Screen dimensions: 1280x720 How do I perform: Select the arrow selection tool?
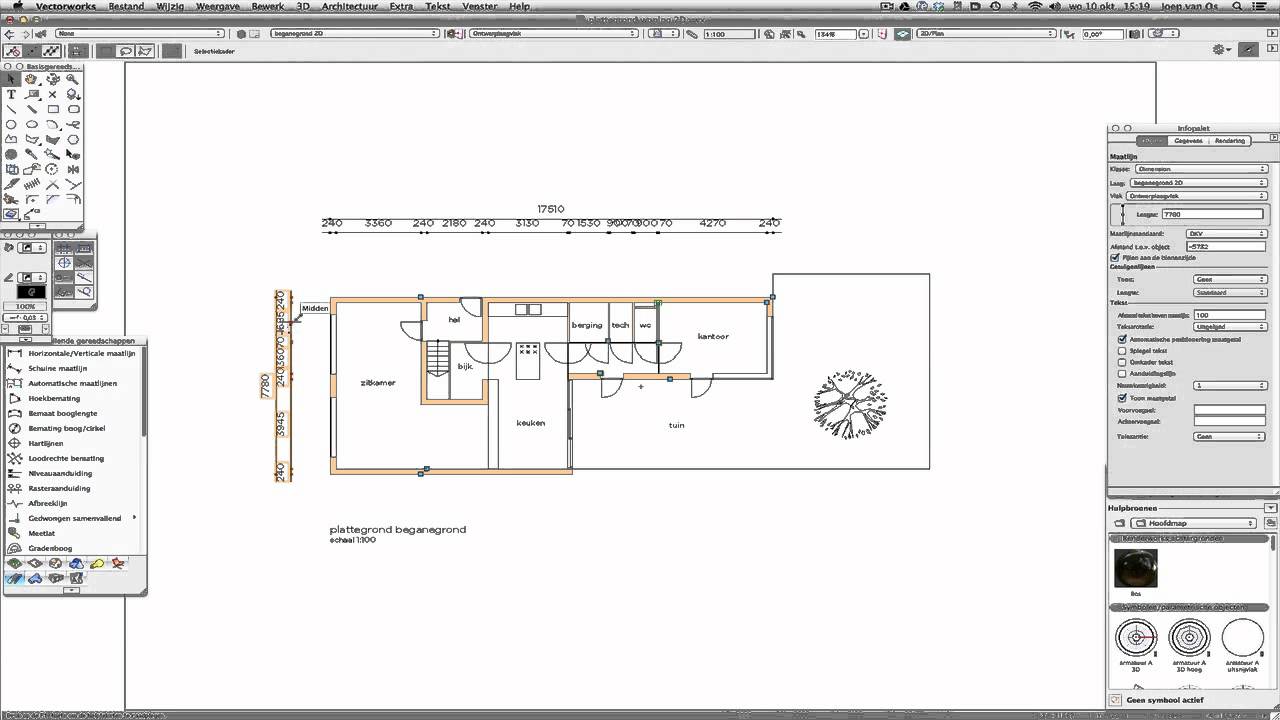11,79
